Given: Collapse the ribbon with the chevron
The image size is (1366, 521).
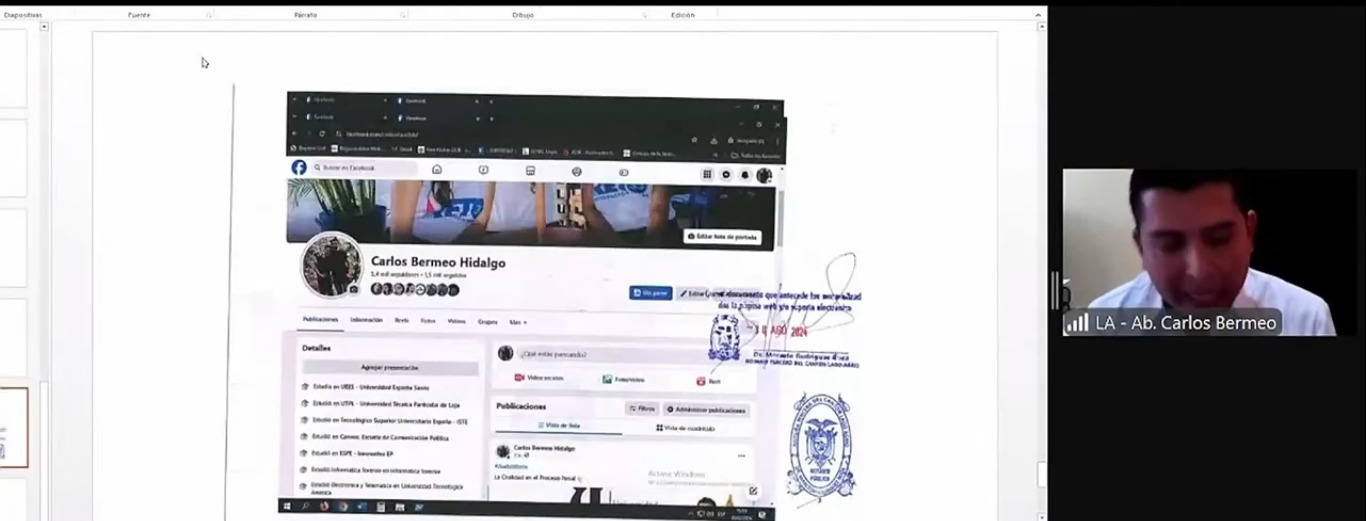Looking at the screenshot, I should pos(1037,15).
